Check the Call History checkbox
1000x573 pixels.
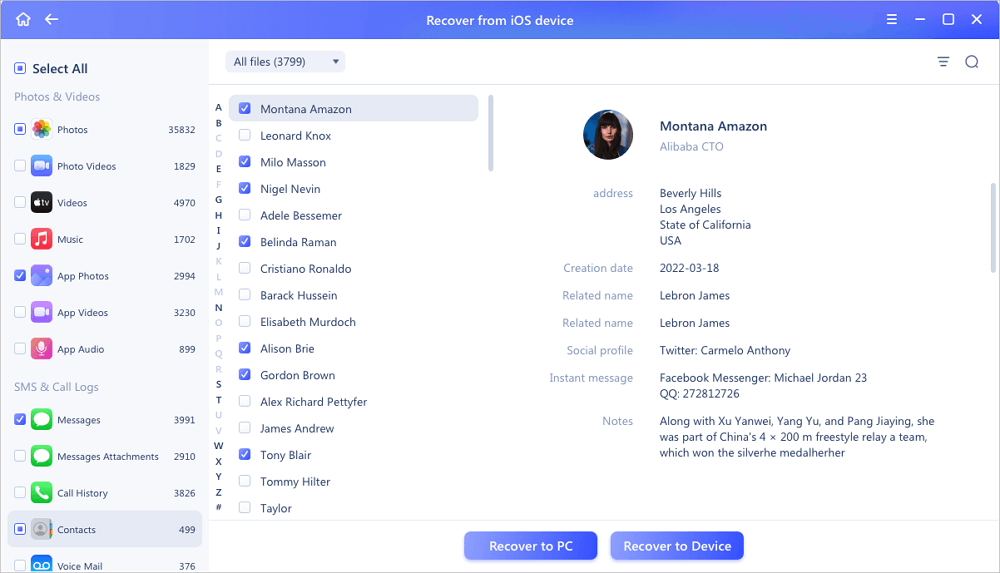pyautogui.click(x=20, y=493)
